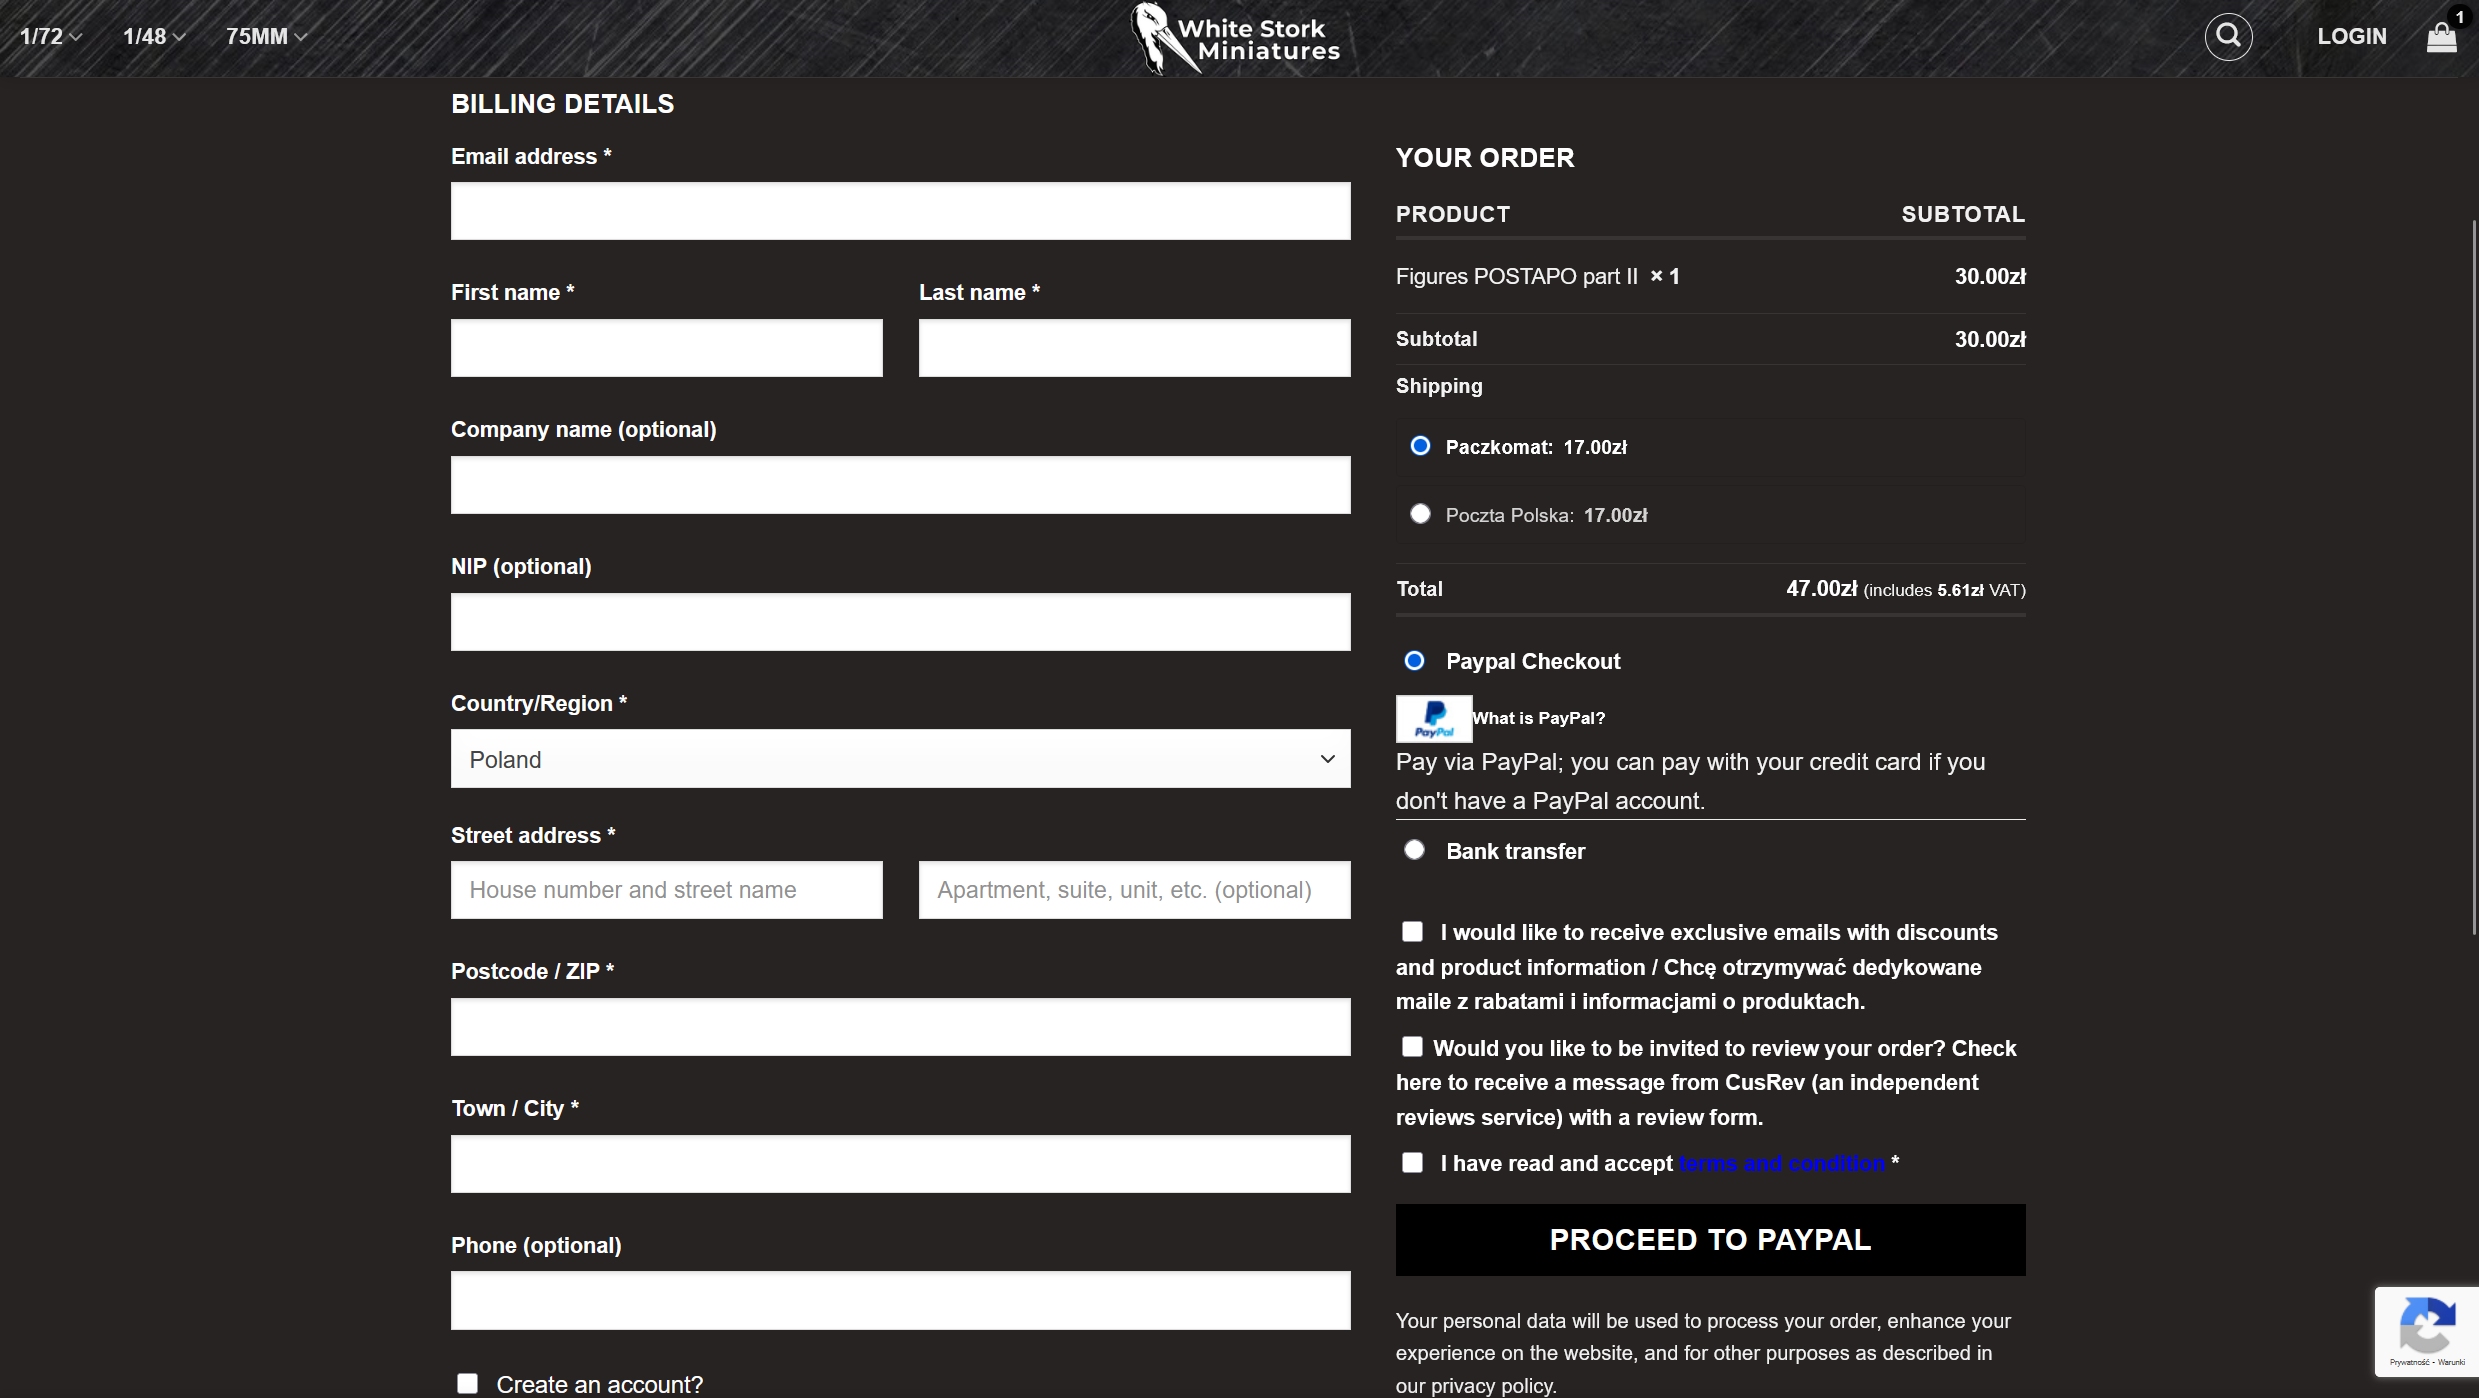Screen dimensions: 2479x1398
Task: Open the terms and condition link
Action: point(1781,1164)
